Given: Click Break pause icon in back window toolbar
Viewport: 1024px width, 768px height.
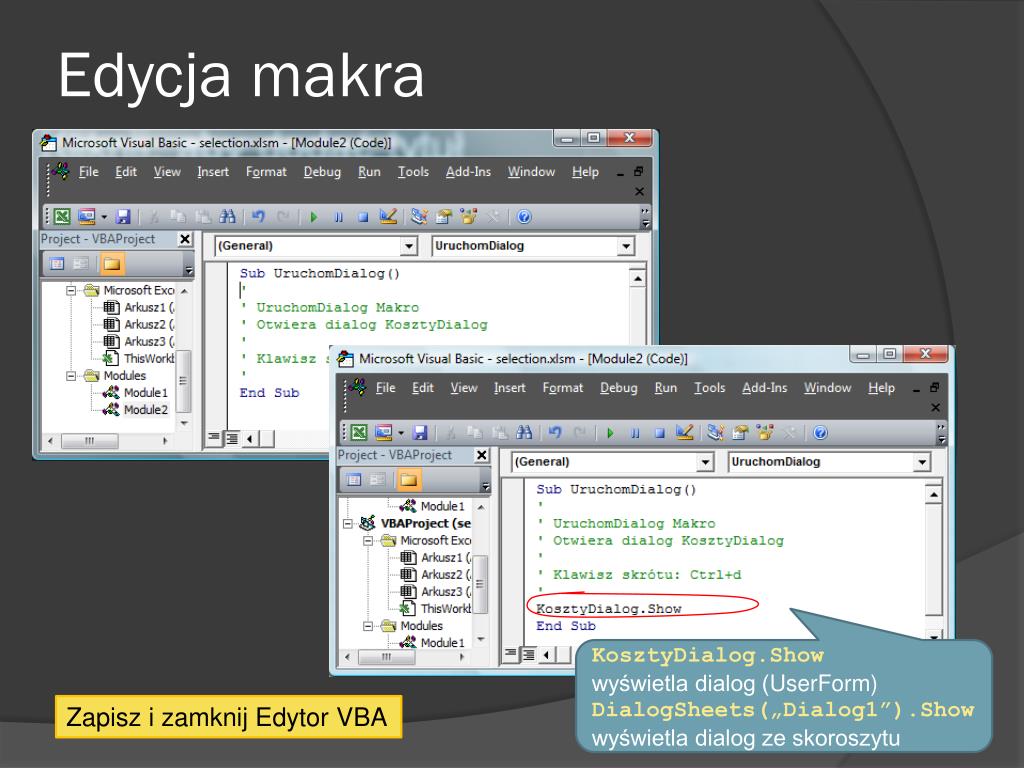Looking at the screenshot, I should pyautogui.click(x=338, y=217).
